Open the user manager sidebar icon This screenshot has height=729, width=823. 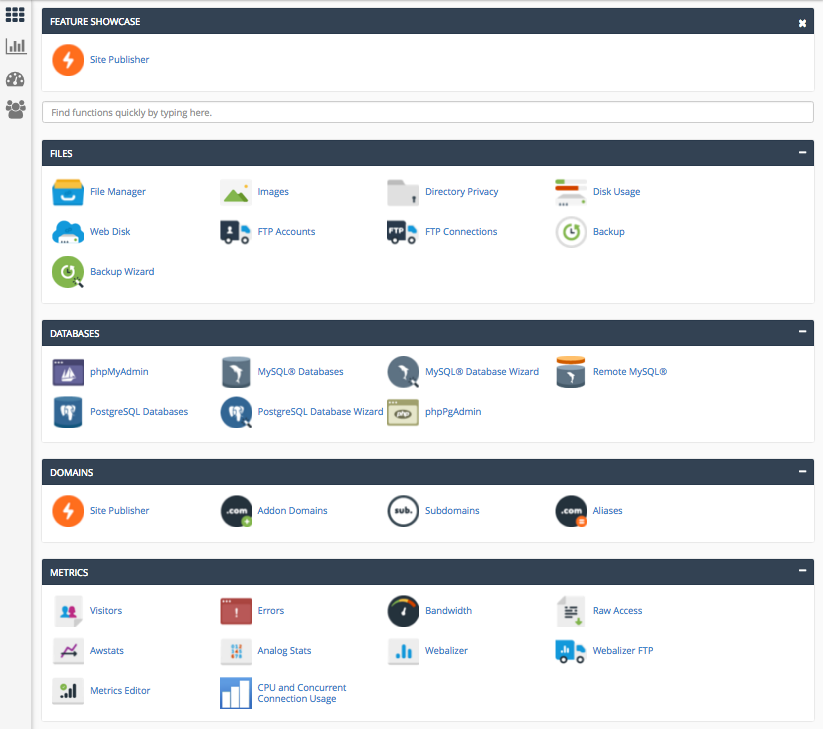[x=15, y=109]
